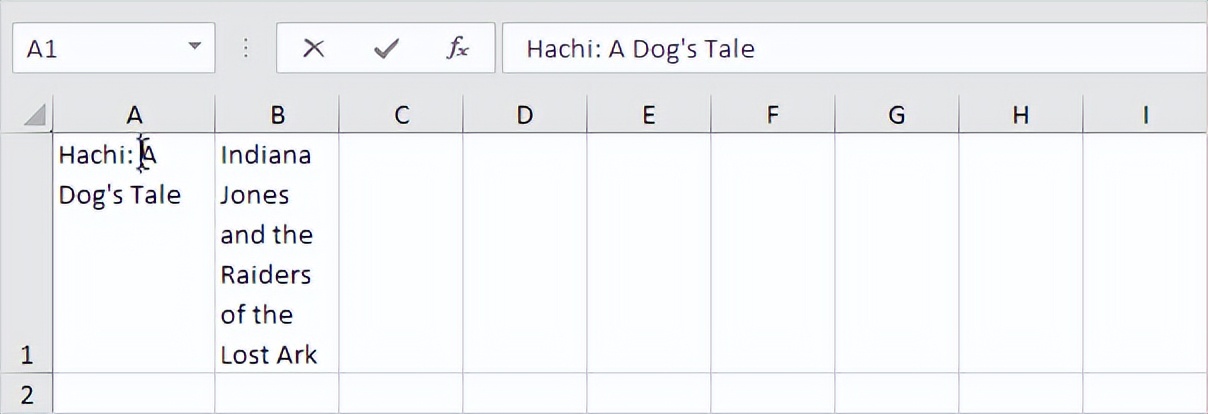Select column A header
1208x414 pixels.
click(134, 116)
